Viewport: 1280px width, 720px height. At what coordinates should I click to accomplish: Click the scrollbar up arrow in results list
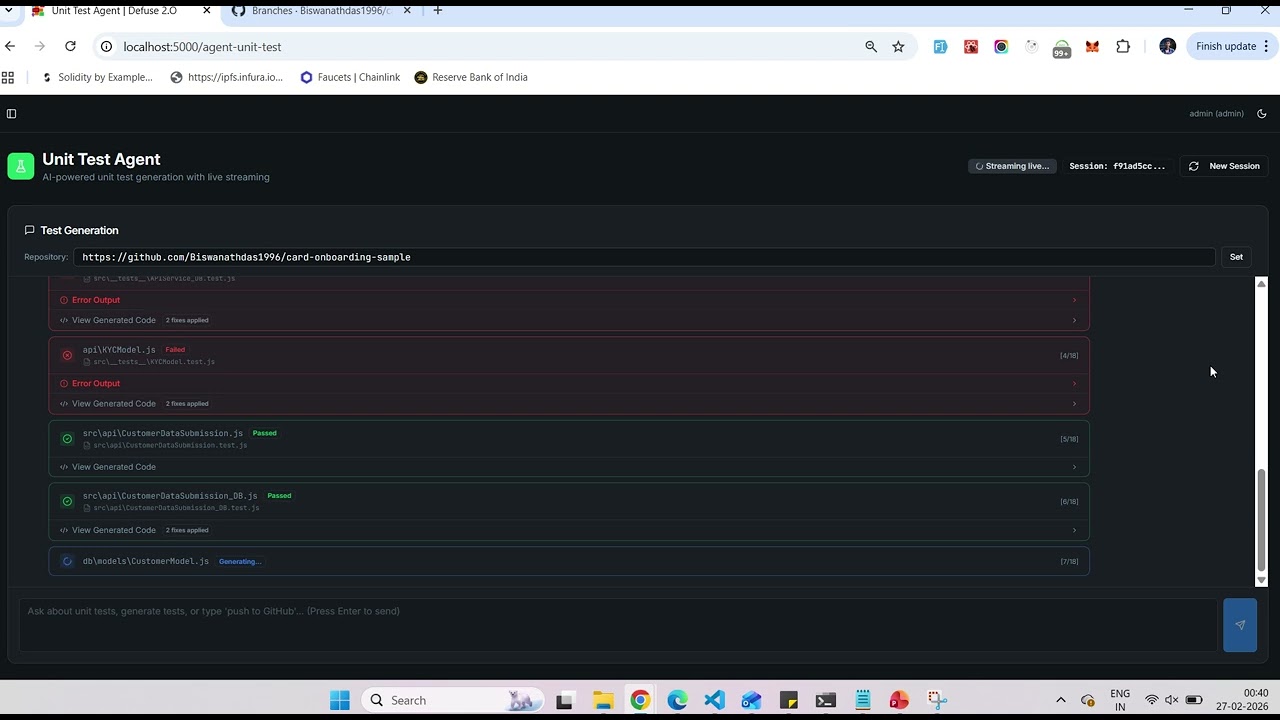coord(1261,284)
